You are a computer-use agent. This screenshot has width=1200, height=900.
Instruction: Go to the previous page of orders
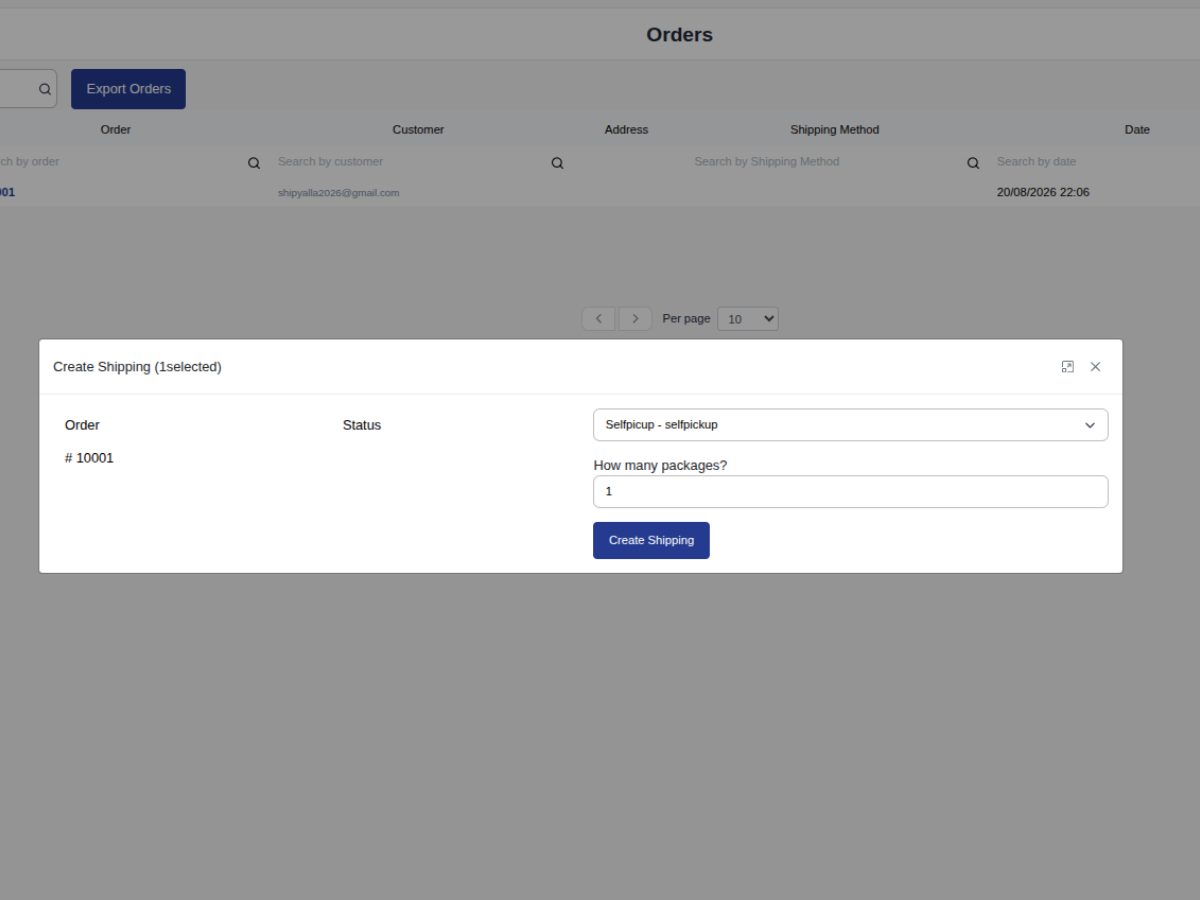[598, 319]
